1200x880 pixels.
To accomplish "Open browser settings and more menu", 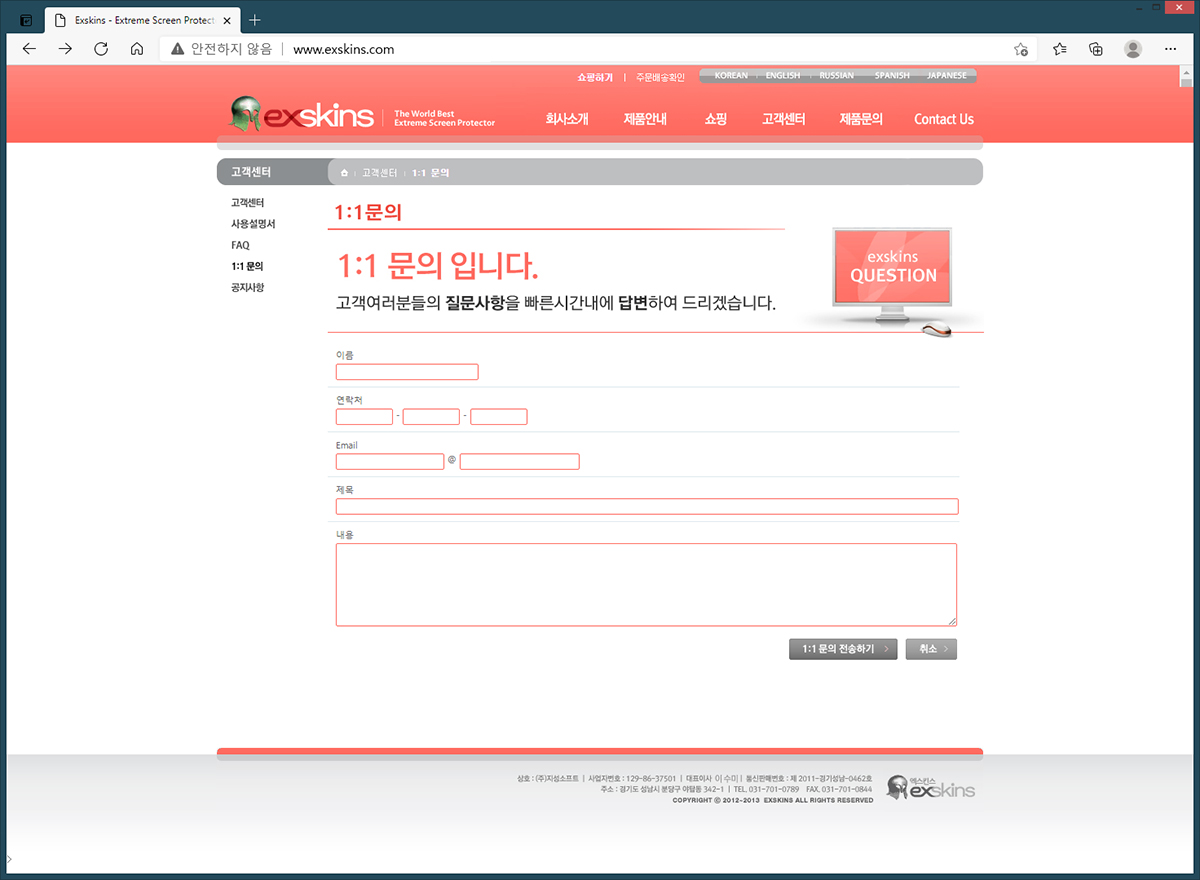I will 1171,49.
